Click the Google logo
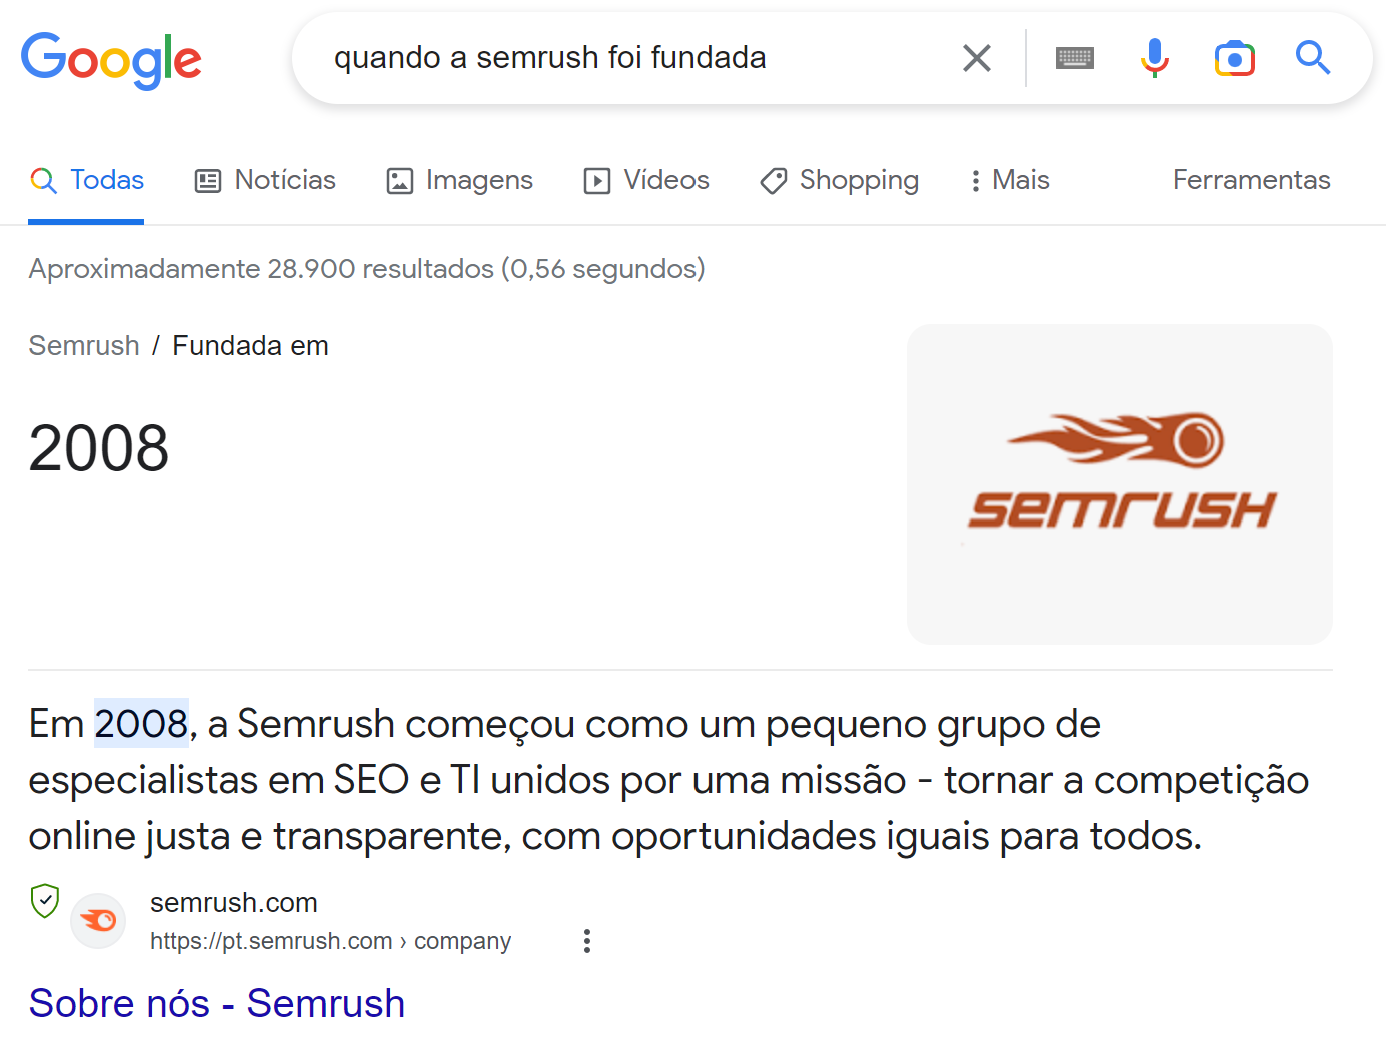 pos(111,60)
